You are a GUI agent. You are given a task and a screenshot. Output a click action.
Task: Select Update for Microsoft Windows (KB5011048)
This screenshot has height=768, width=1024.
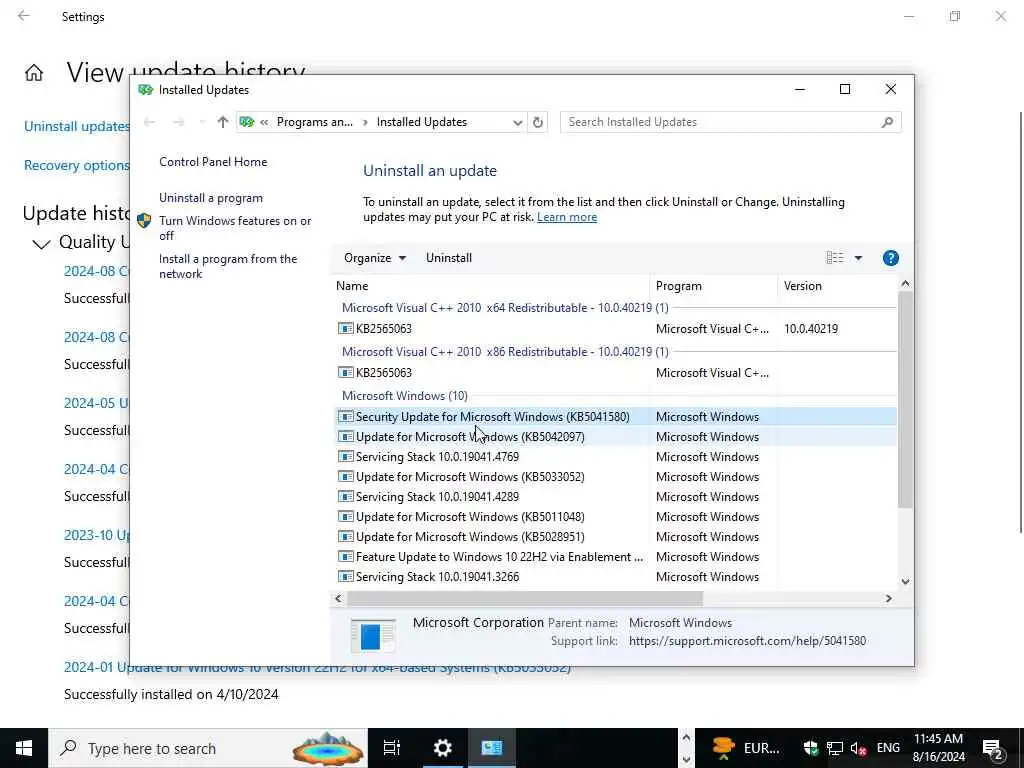pyautogui.click(x=616, y=517)
